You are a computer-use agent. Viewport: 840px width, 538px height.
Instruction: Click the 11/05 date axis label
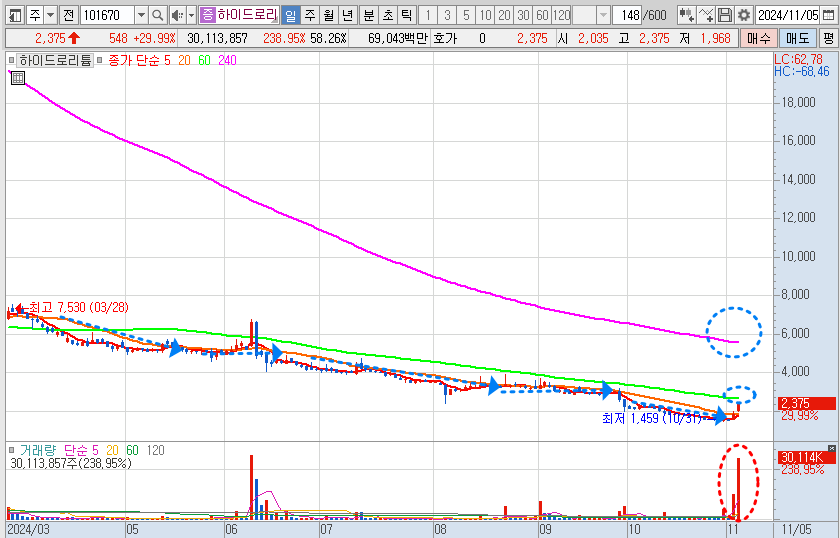pos(796,529)
